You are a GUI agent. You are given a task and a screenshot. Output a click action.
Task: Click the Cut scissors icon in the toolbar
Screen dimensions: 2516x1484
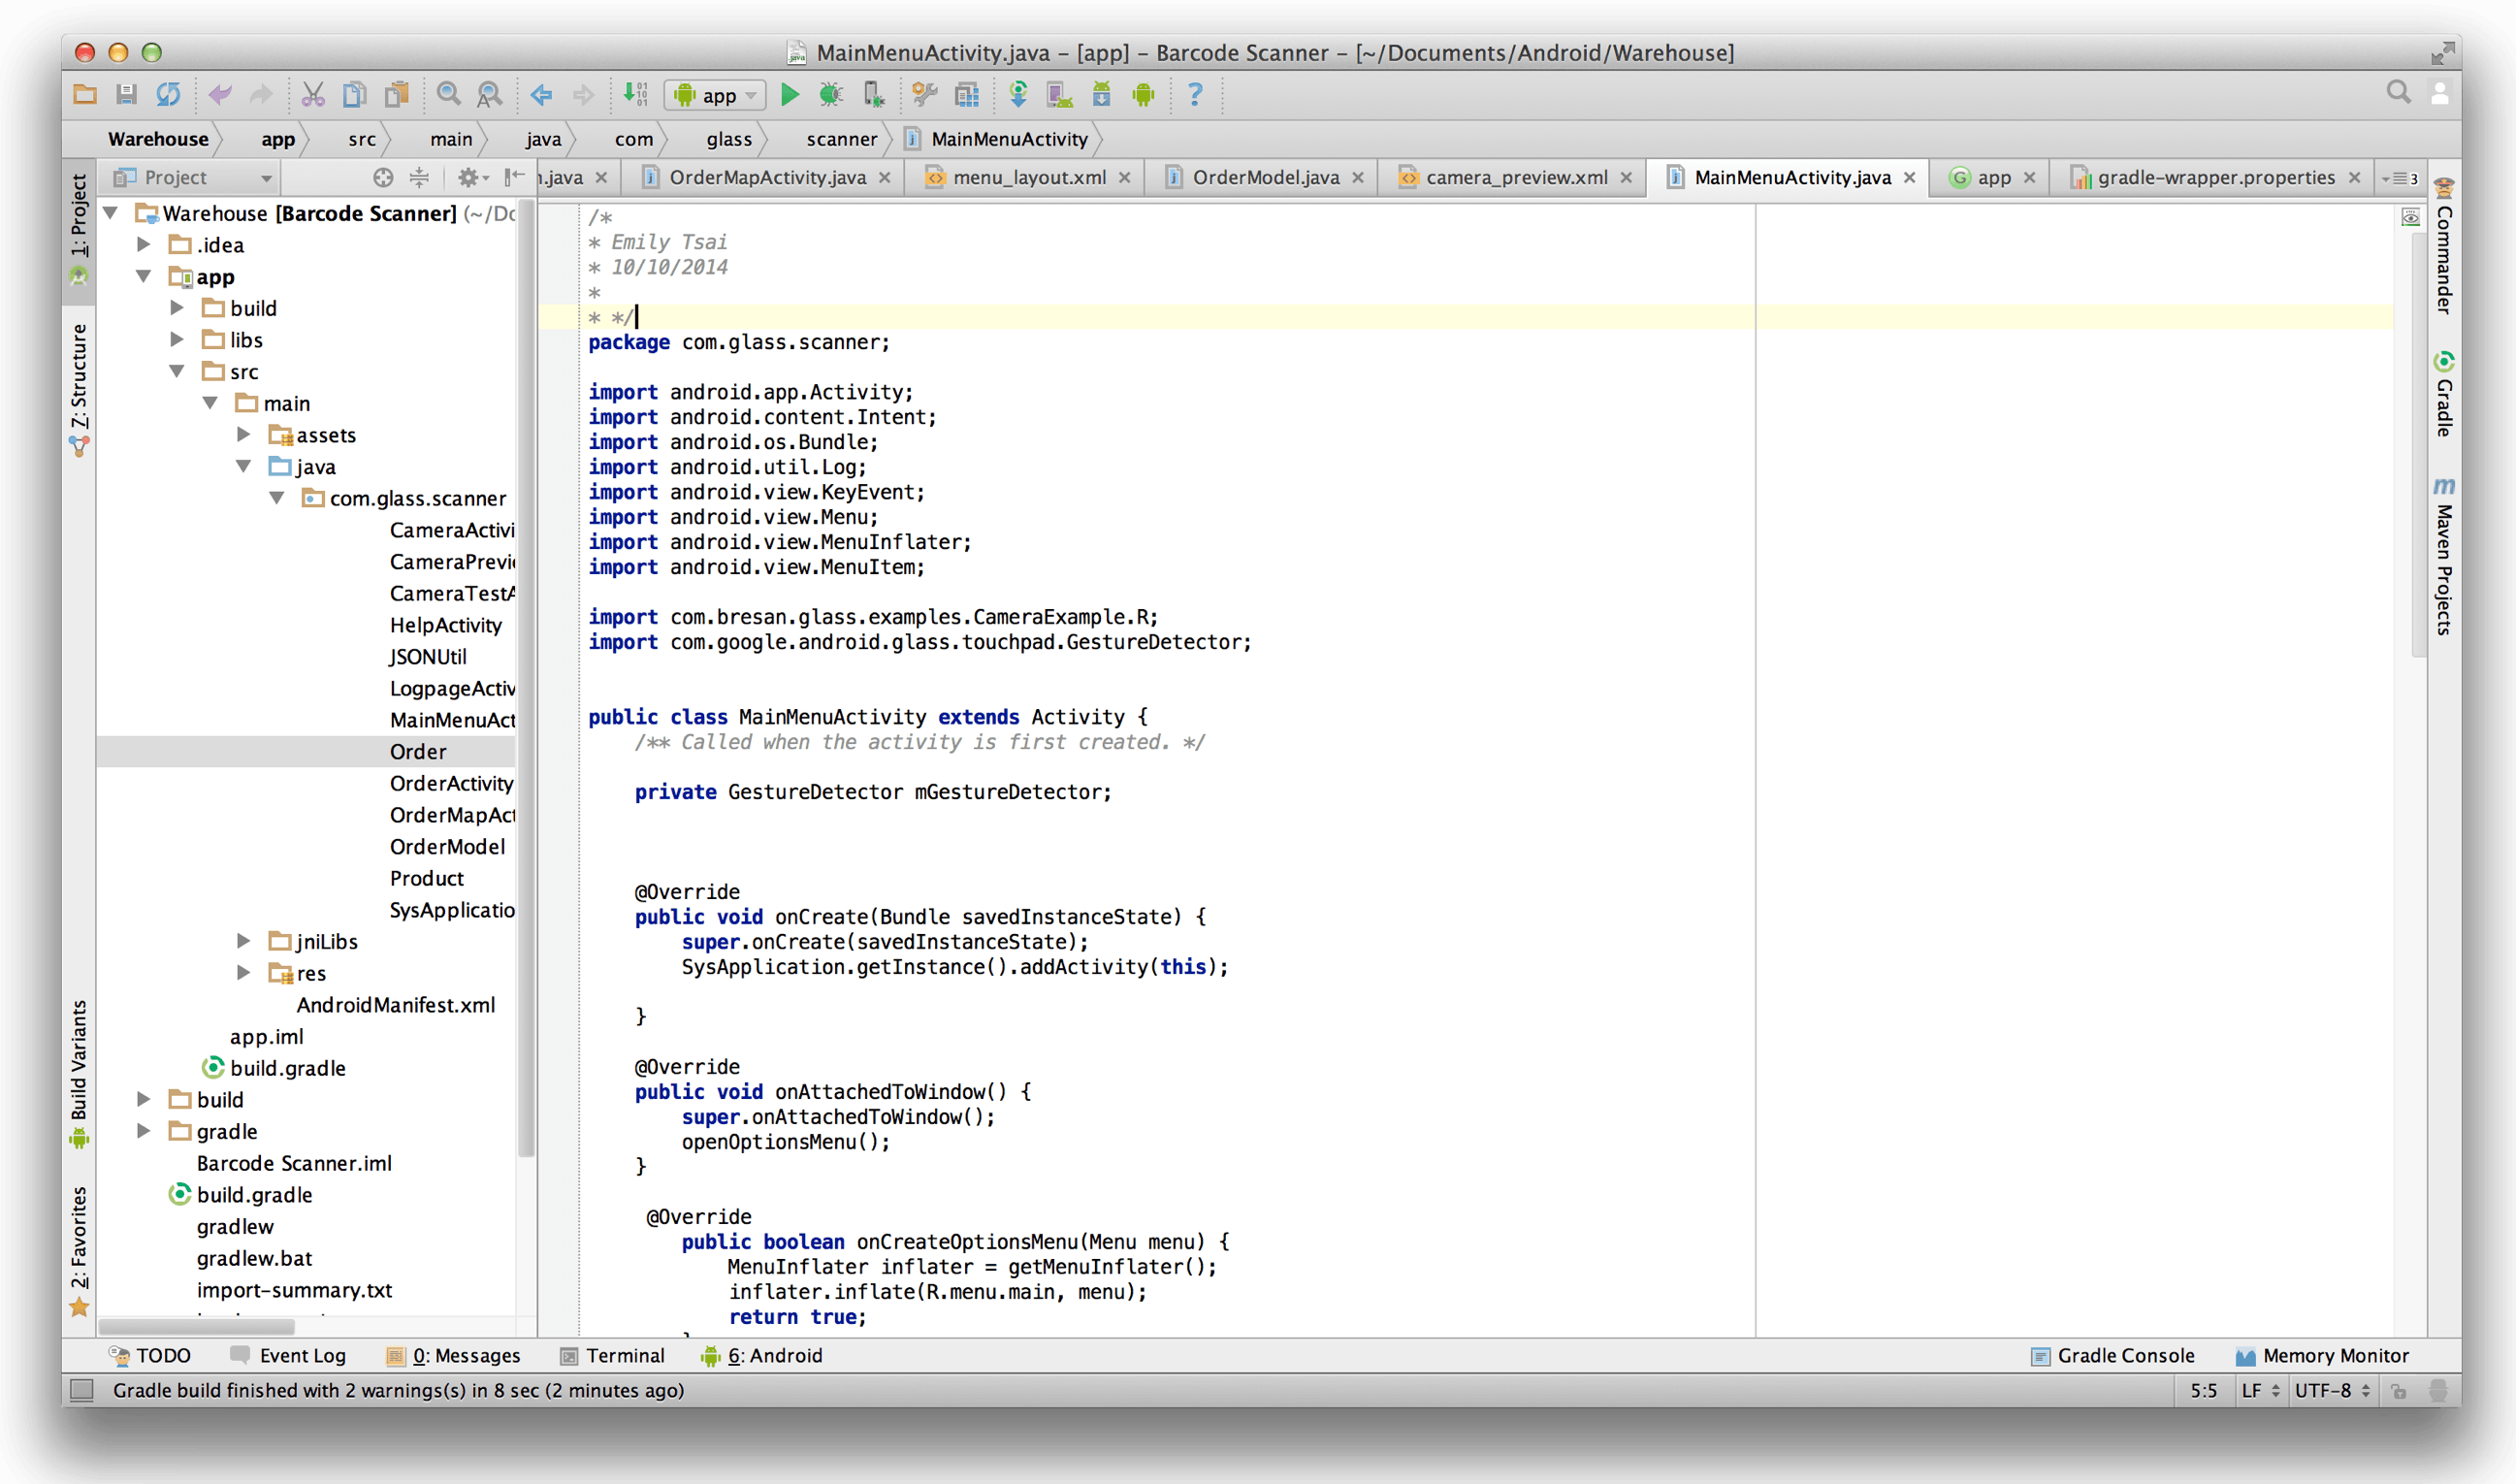coord(313,94)
